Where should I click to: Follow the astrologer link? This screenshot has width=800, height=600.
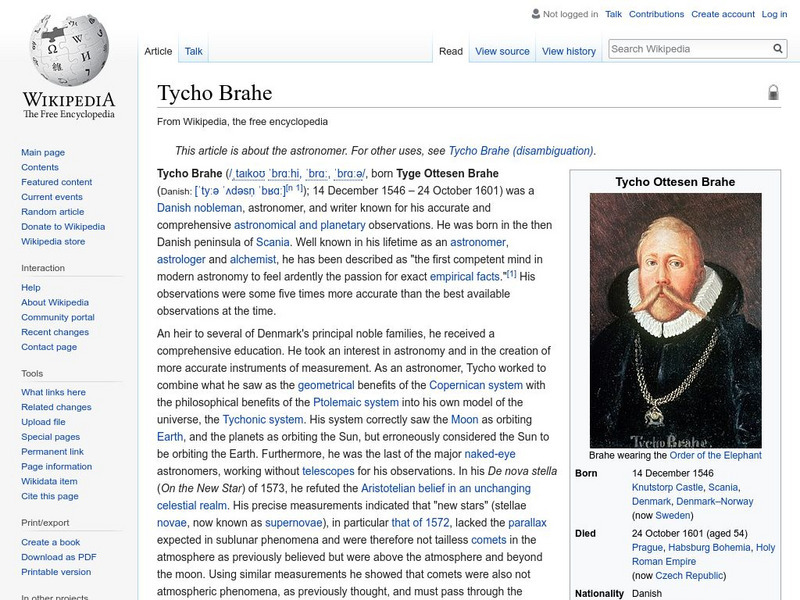pos(181,259)
